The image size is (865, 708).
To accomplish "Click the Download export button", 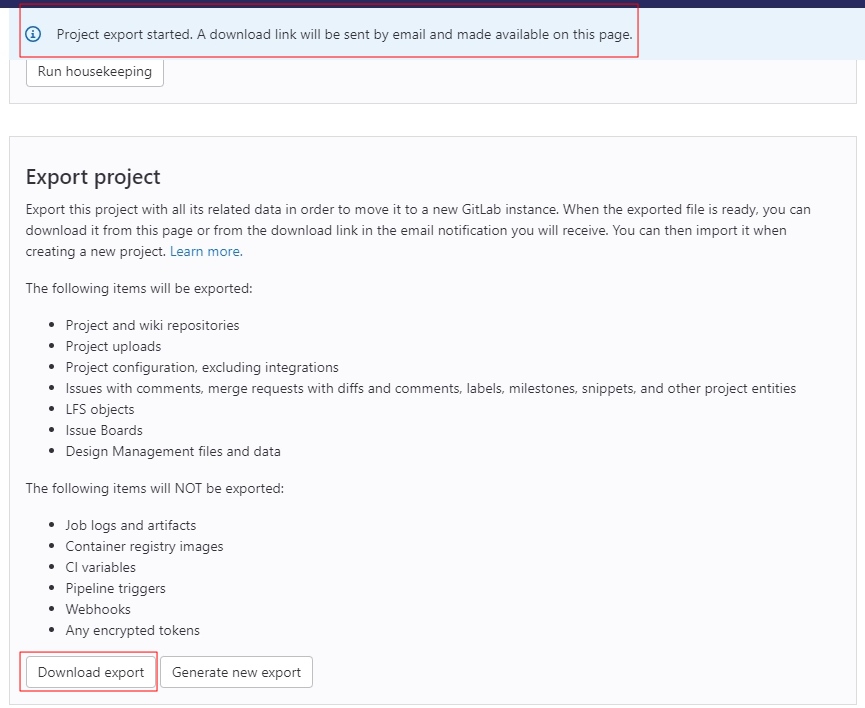I will (91, 672).
